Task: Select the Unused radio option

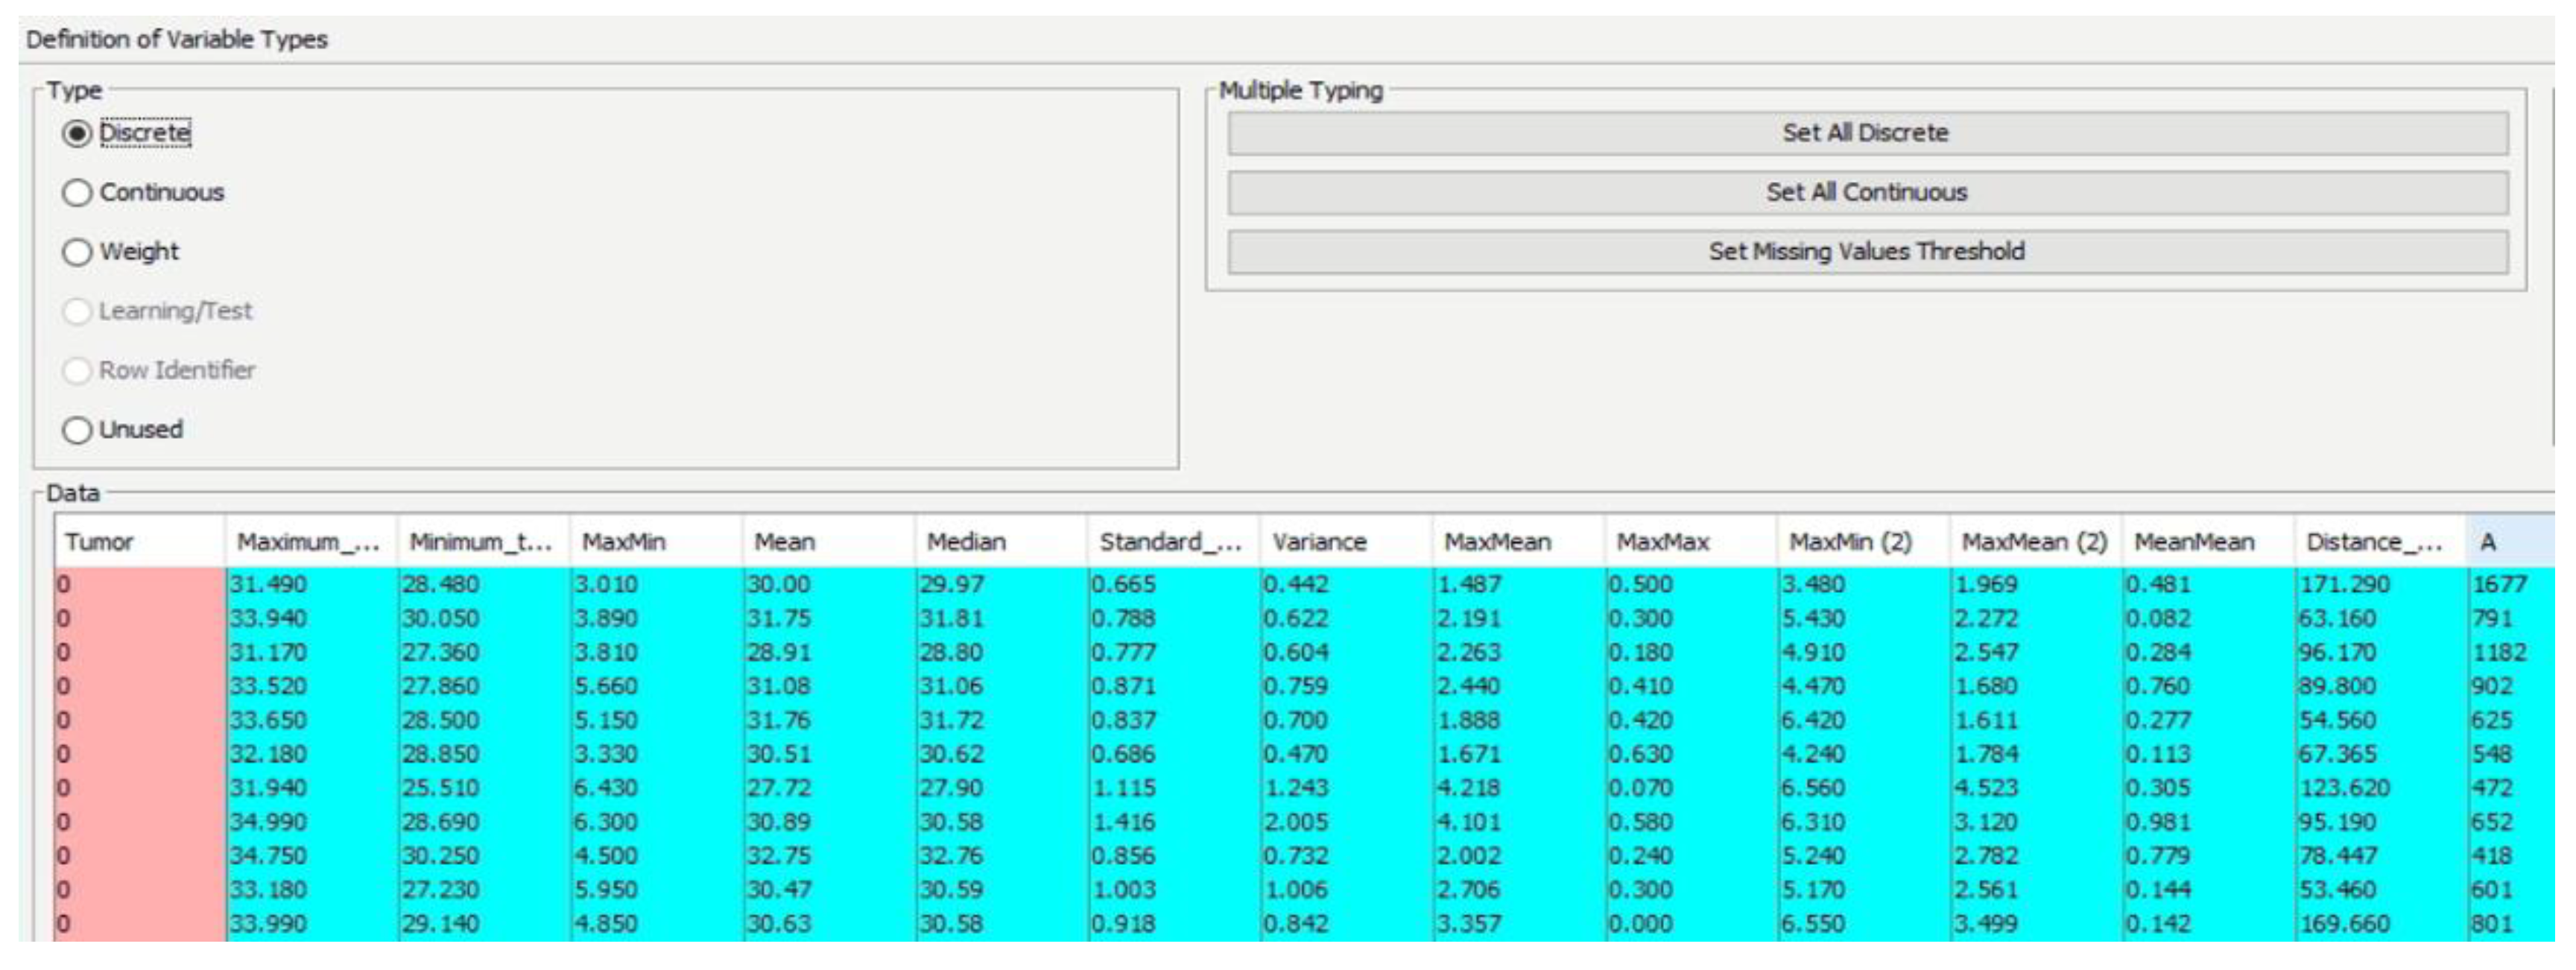Action: coord(78,430)
